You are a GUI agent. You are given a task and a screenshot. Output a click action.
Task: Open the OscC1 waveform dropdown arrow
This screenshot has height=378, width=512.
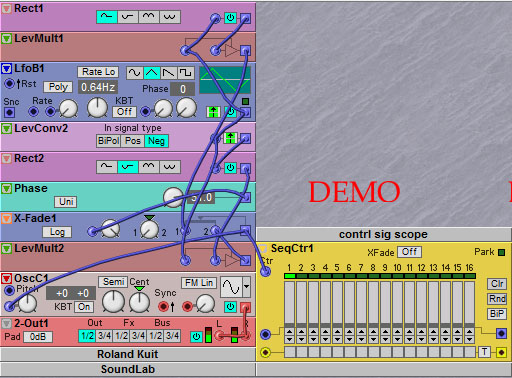click(246, 287)
